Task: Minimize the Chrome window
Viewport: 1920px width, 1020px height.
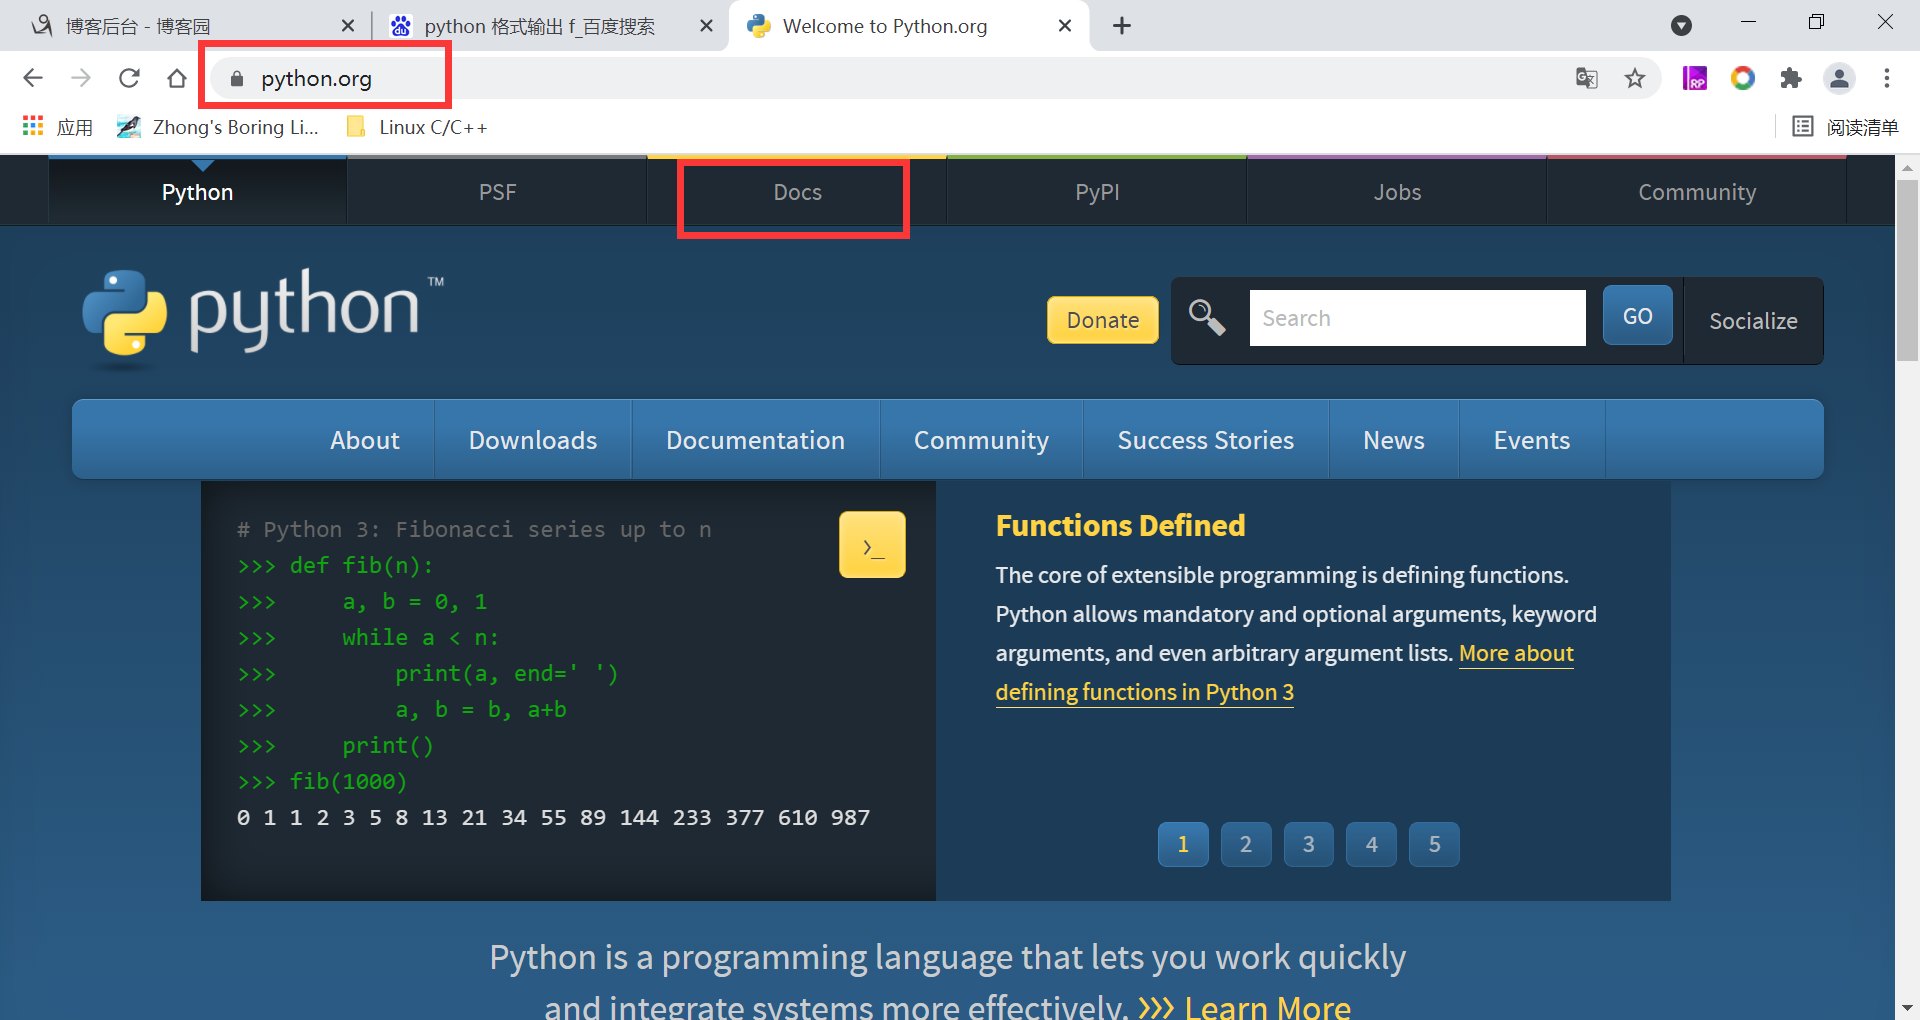Action: coord(1748,22)
